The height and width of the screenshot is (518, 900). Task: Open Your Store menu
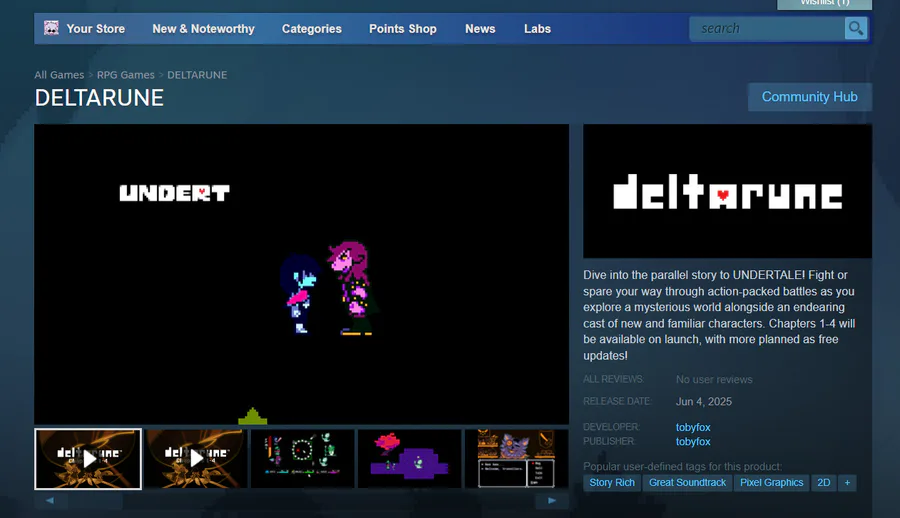click(x=95, y=29)
